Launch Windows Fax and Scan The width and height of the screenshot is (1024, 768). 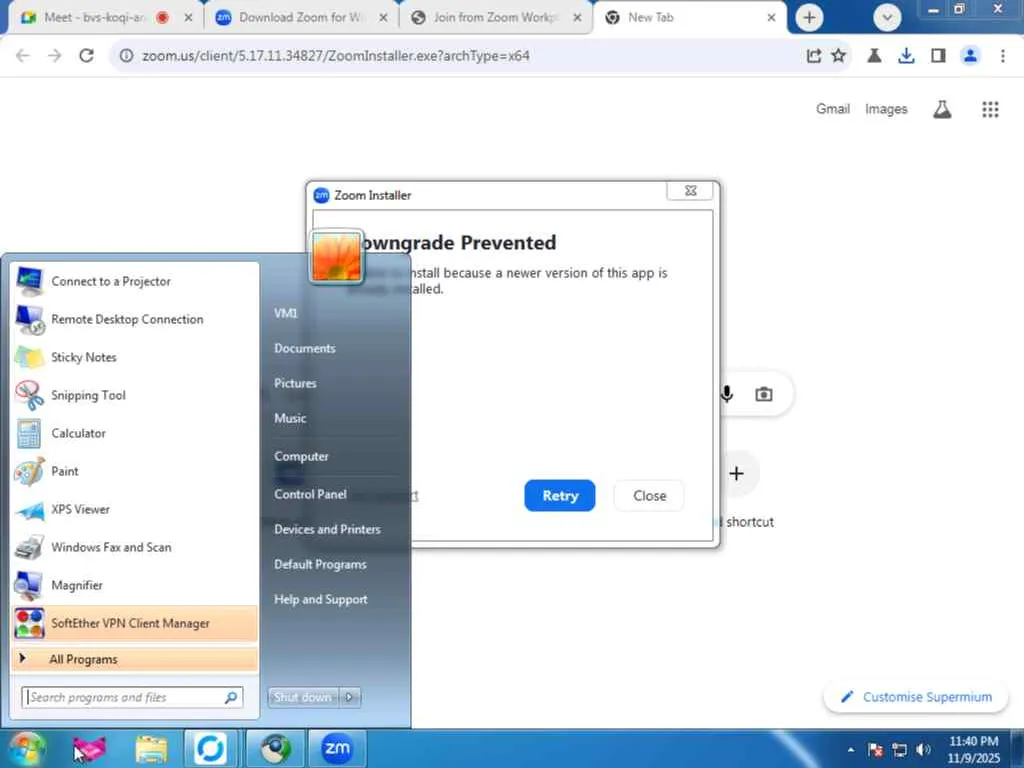135,547
